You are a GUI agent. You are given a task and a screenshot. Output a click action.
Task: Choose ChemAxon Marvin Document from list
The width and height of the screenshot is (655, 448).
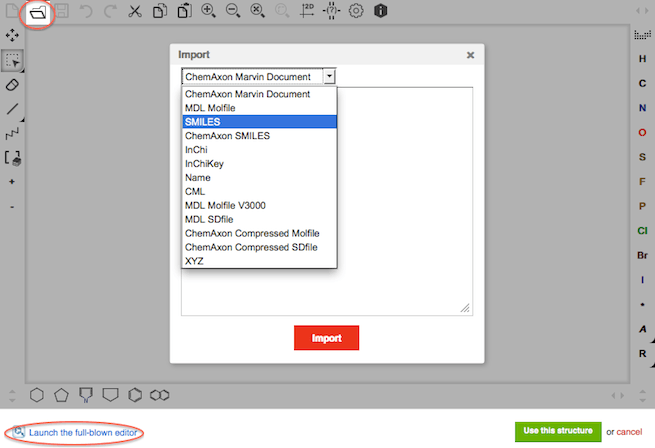point(259,94)
